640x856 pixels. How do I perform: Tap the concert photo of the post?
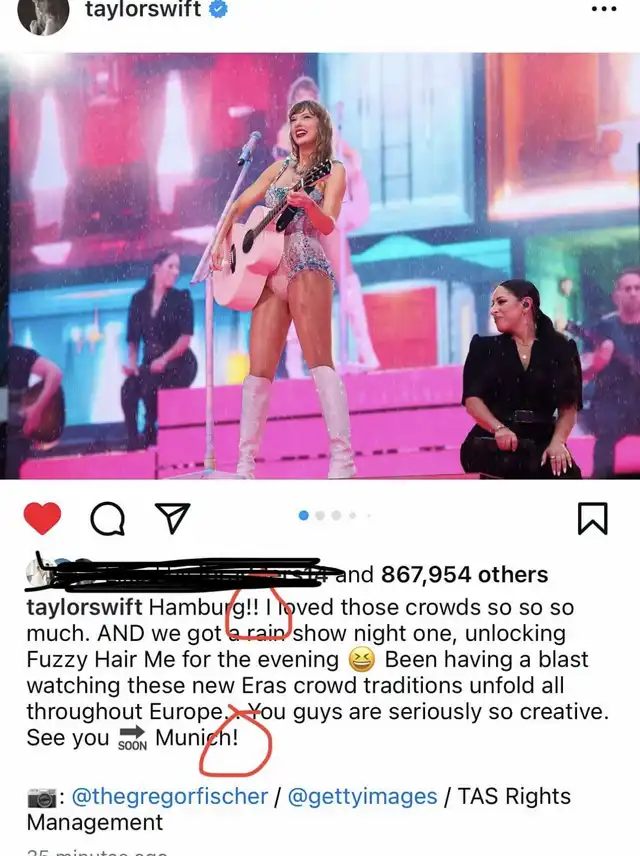(320, 266)
